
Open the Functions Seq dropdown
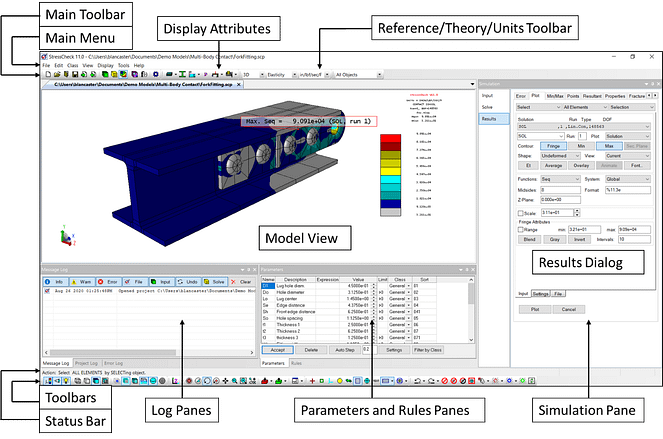pos(560,179)
